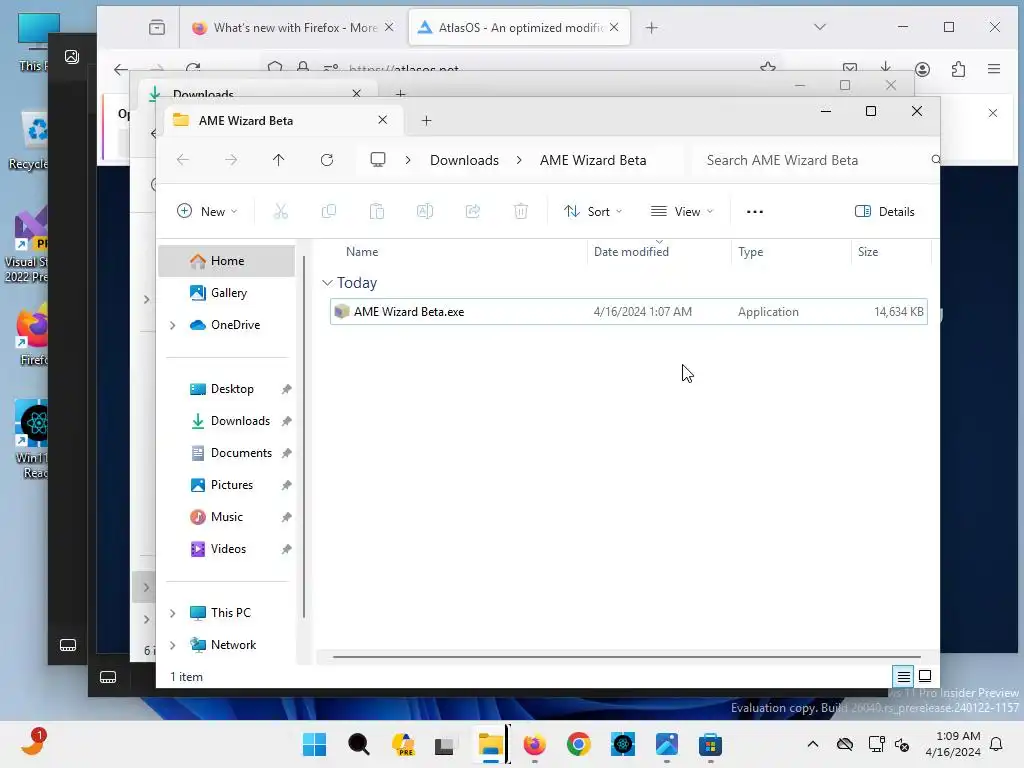
Task: Switch to large thumbnails view icon
Action: (925, 676)
